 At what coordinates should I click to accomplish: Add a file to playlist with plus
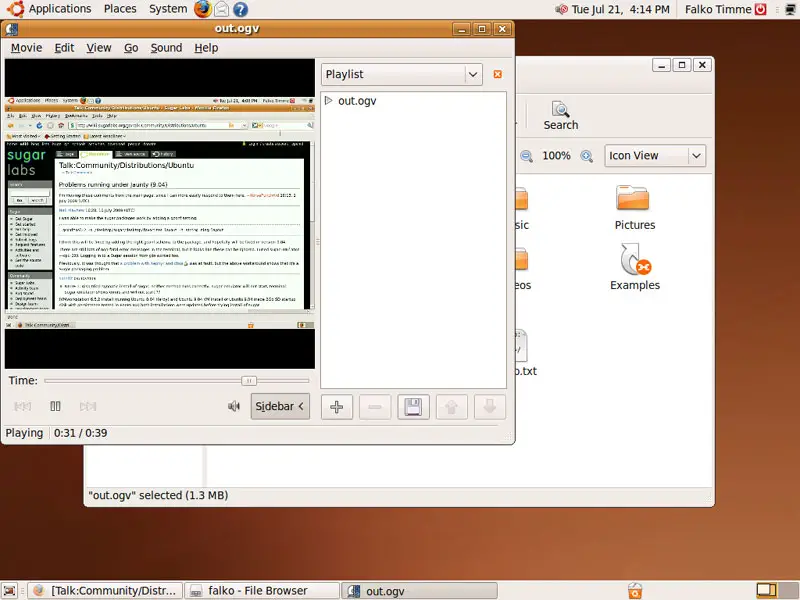pos(337,407)
